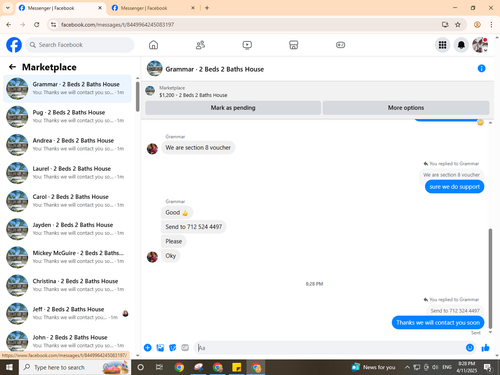Open Sticky Notes on taskbar
The width and height of the screenshot is (500, 375).
(x=237, y=367)
